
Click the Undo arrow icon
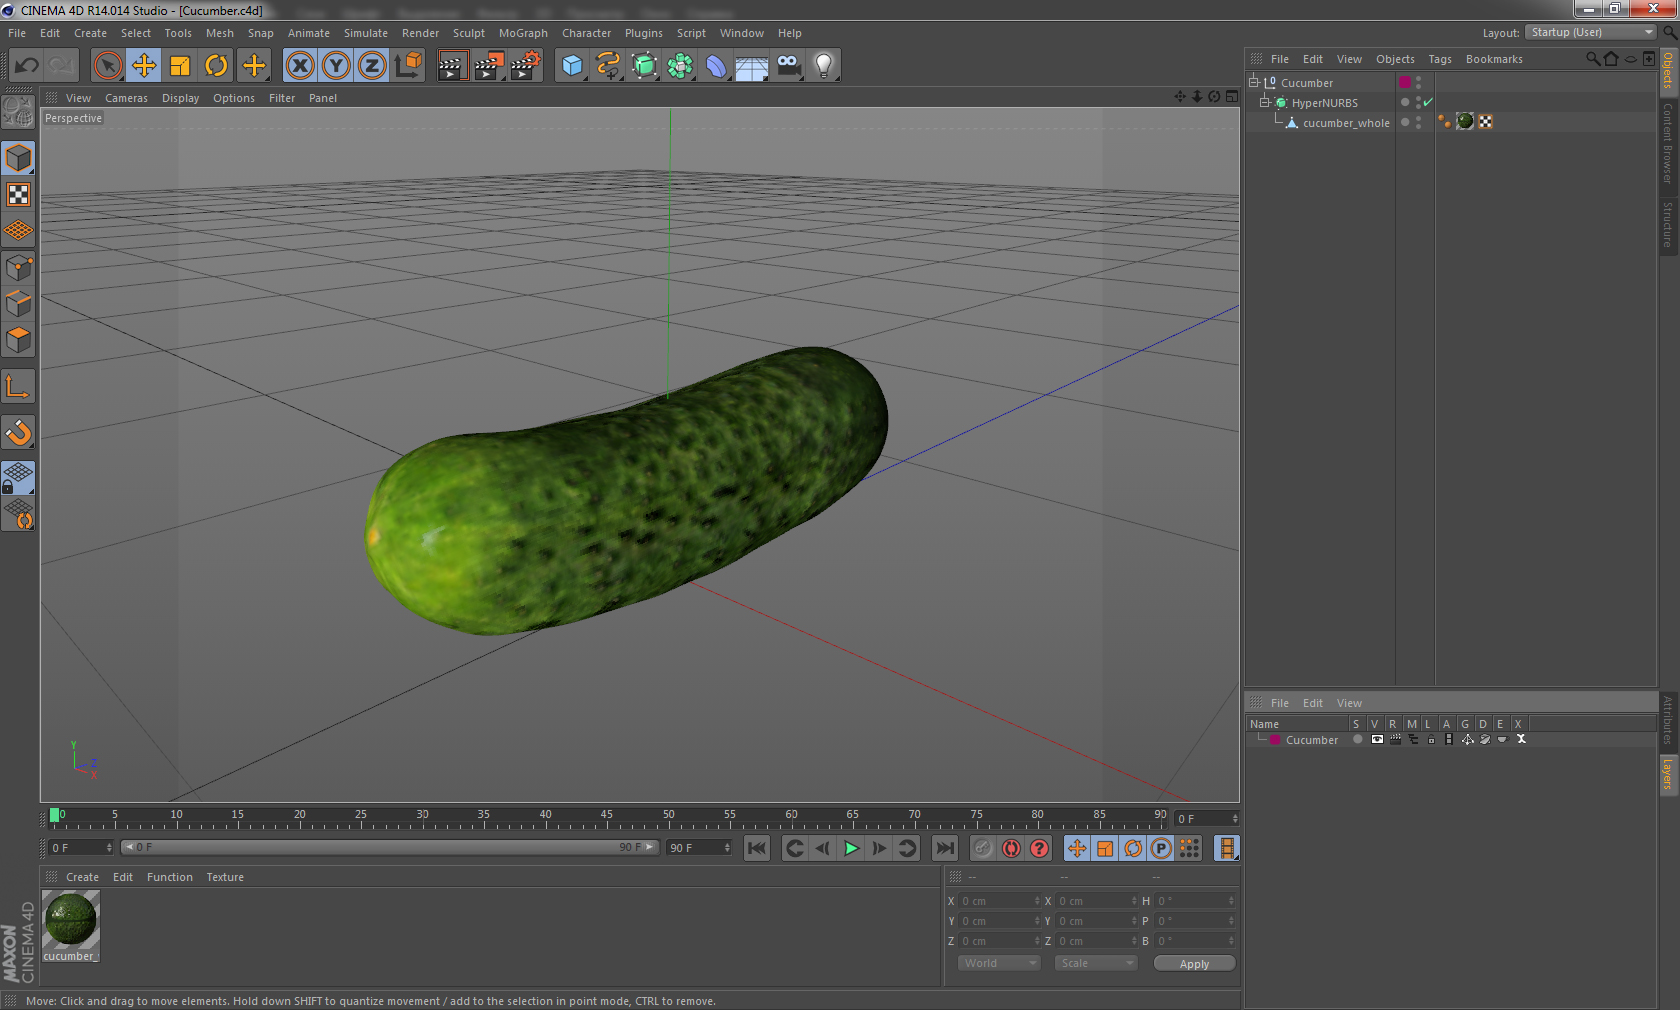pyautogui.click(x=27, y=66)
